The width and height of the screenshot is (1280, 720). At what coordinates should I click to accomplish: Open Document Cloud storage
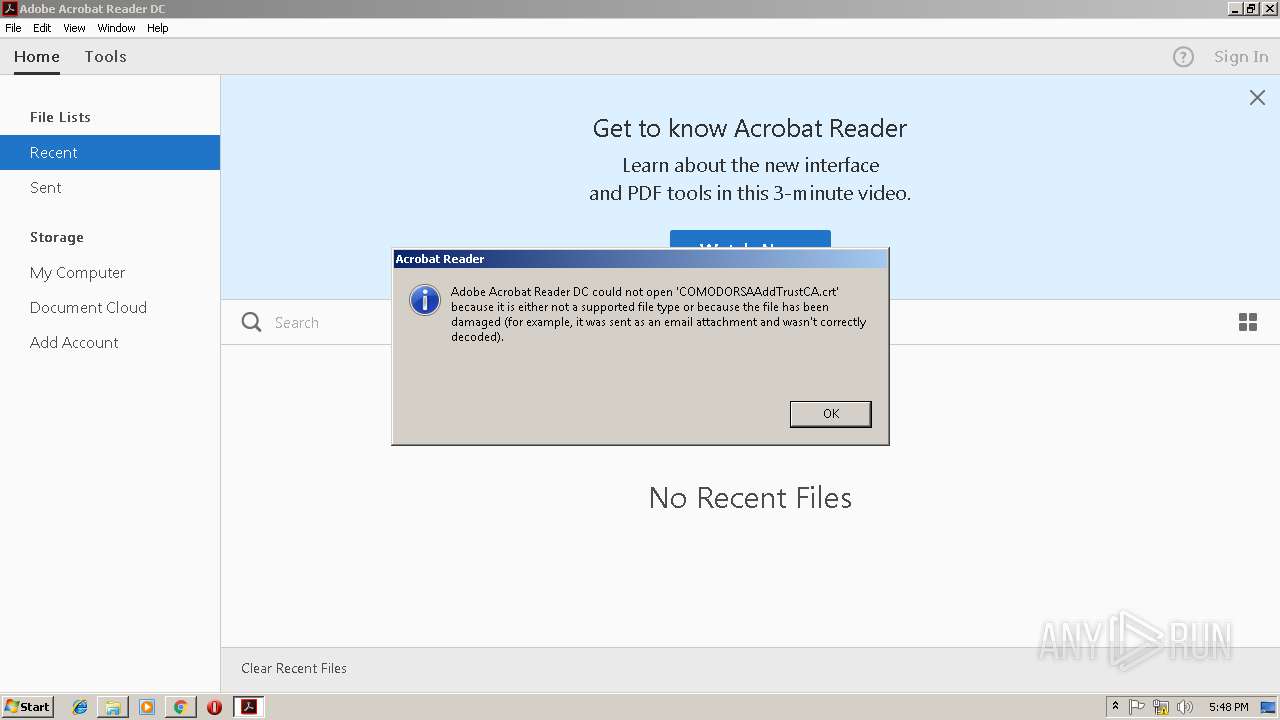click(x=110, y=307)
